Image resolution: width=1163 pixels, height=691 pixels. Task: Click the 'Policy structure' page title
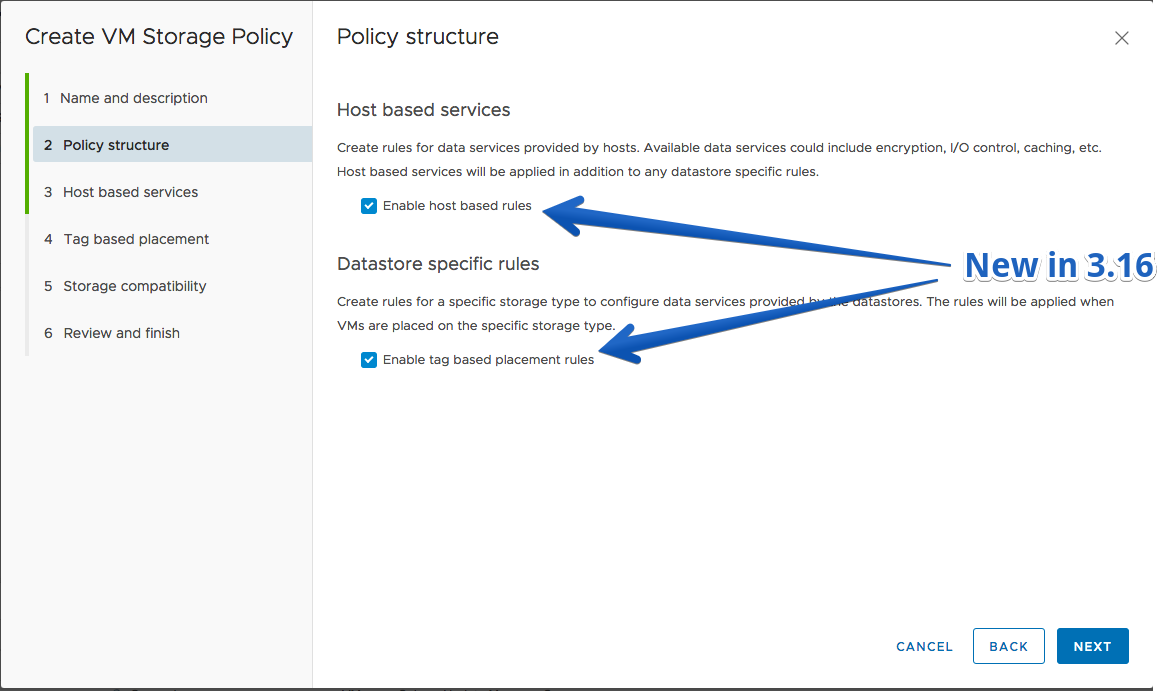click(x=418, y=36)
